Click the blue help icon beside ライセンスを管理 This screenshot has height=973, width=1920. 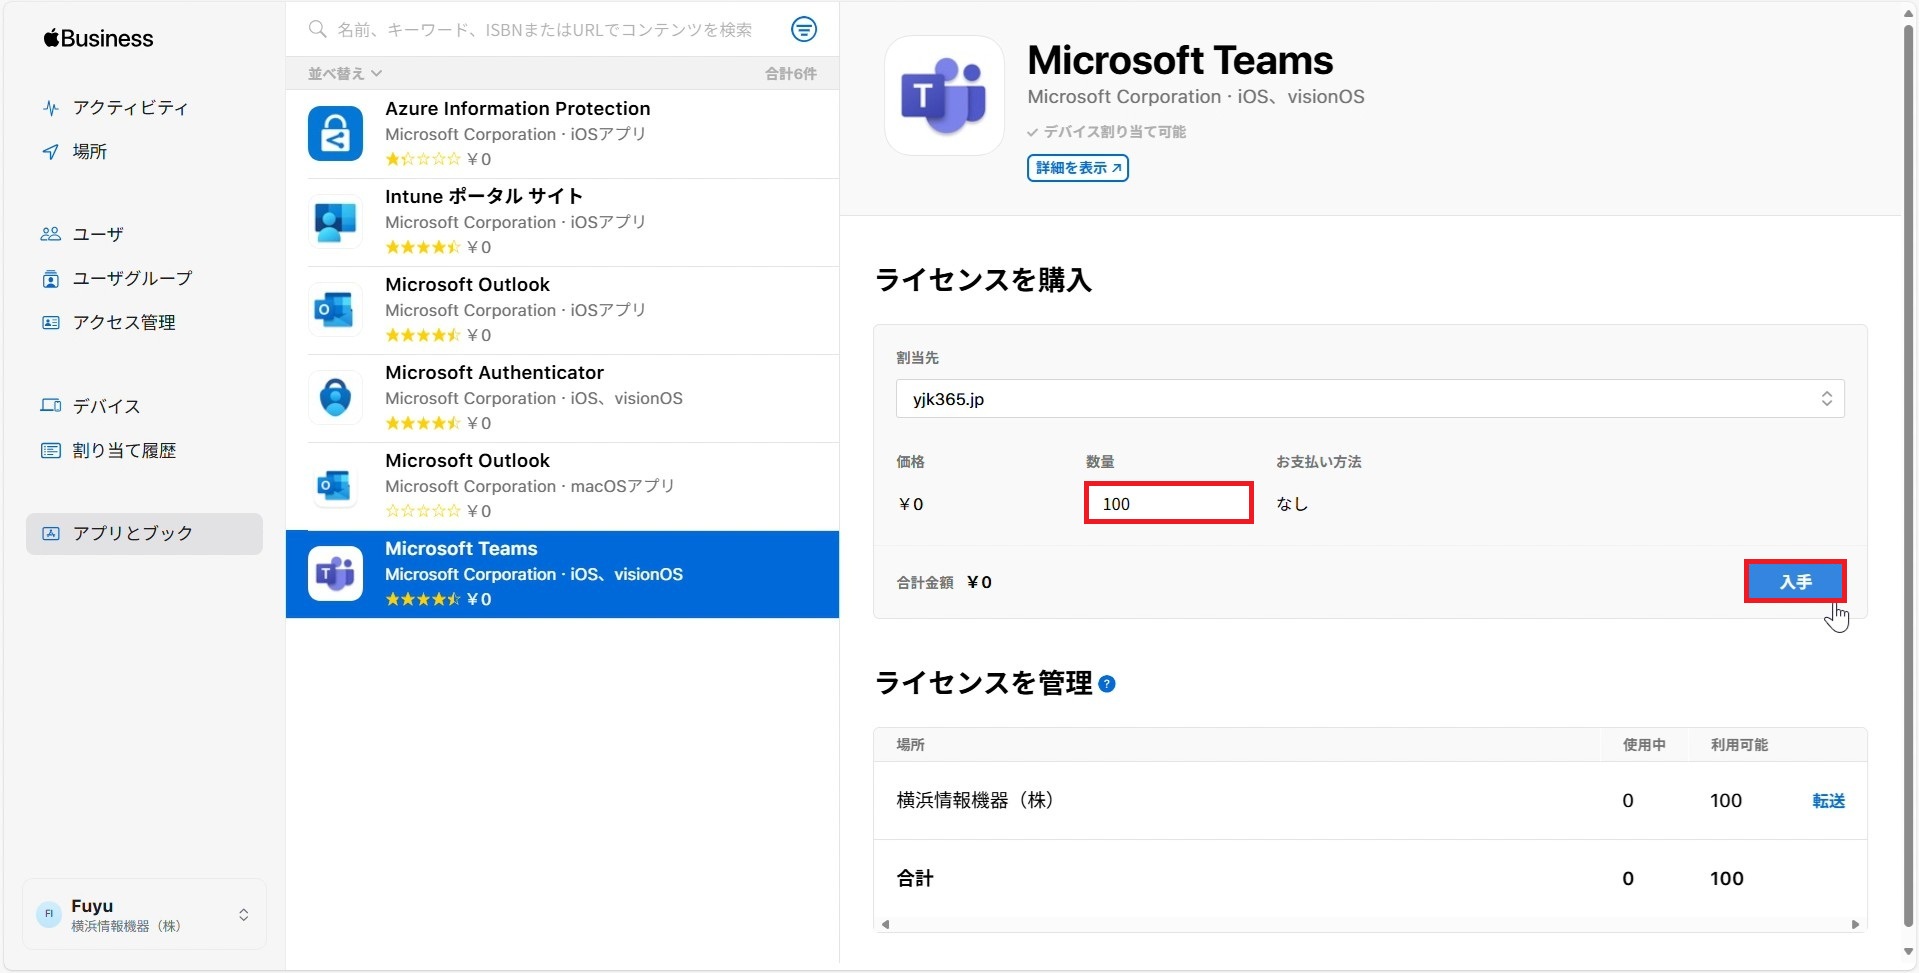click(x=1107, y=684)
